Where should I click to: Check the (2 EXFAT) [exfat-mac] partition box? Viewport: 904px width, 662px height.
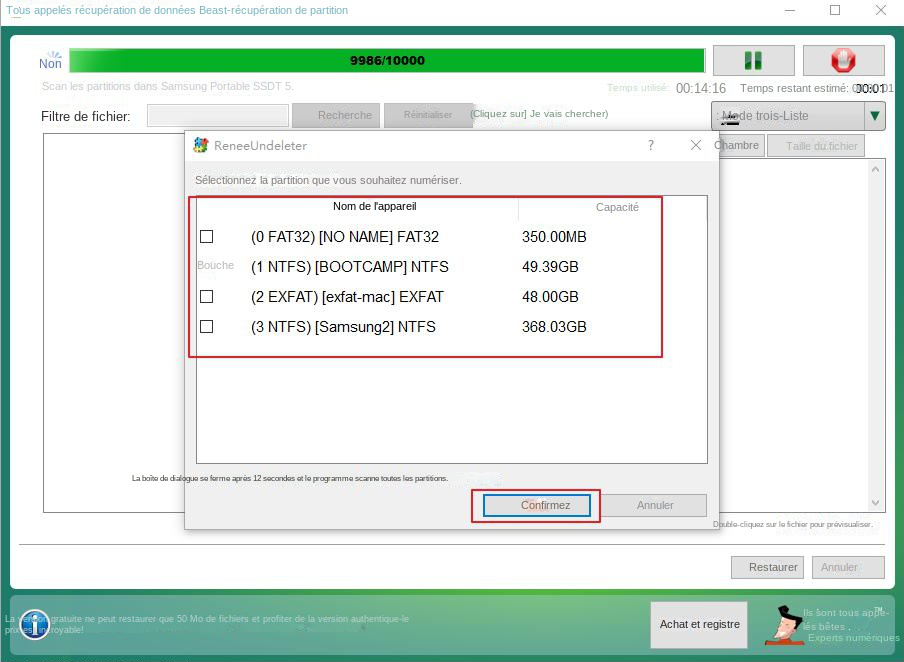206,296
